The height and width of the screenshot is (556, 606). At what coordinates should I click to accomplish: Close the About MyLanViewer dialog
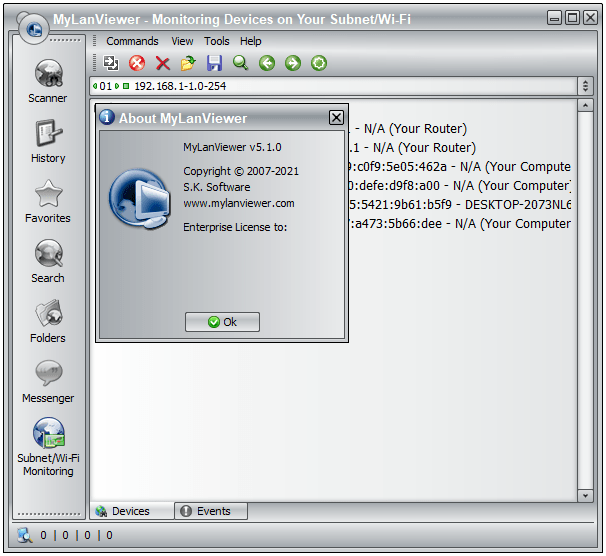[x=336, y=117]
